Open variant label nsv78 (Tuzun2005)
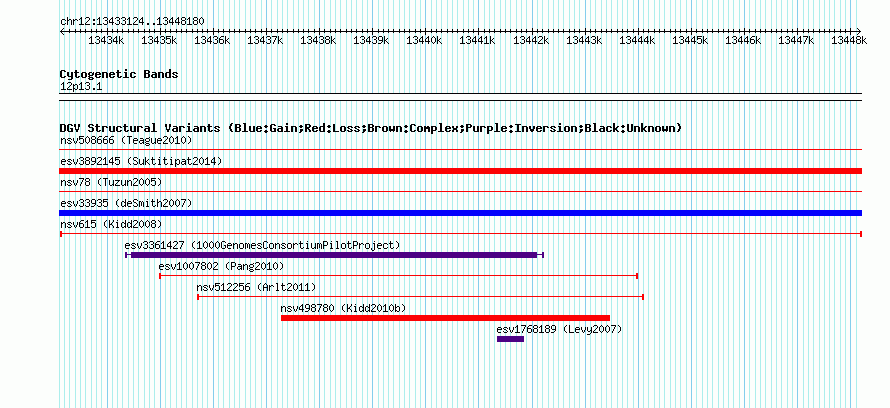 [111, 182]
